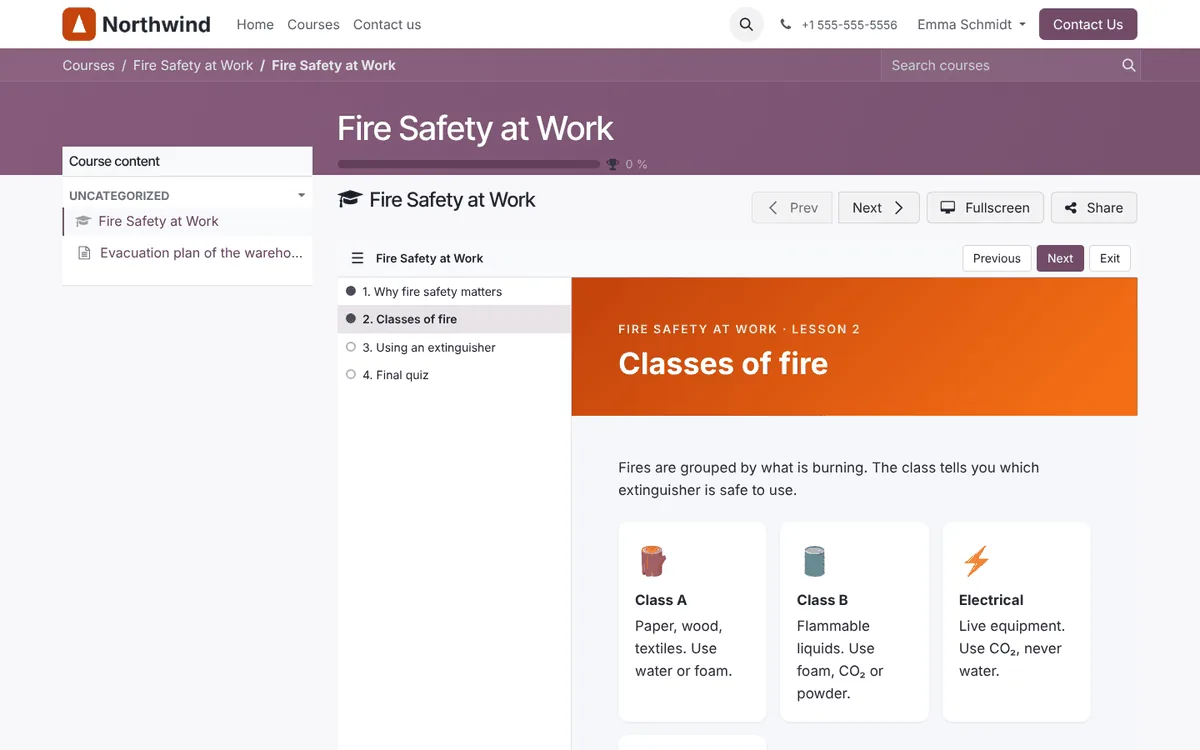Click the Electrical lightning bolt icon

tap(976, 560)
